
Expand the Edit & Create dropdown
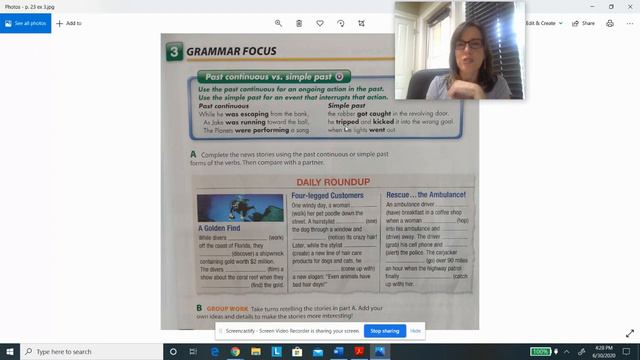[x=544, y=23]
